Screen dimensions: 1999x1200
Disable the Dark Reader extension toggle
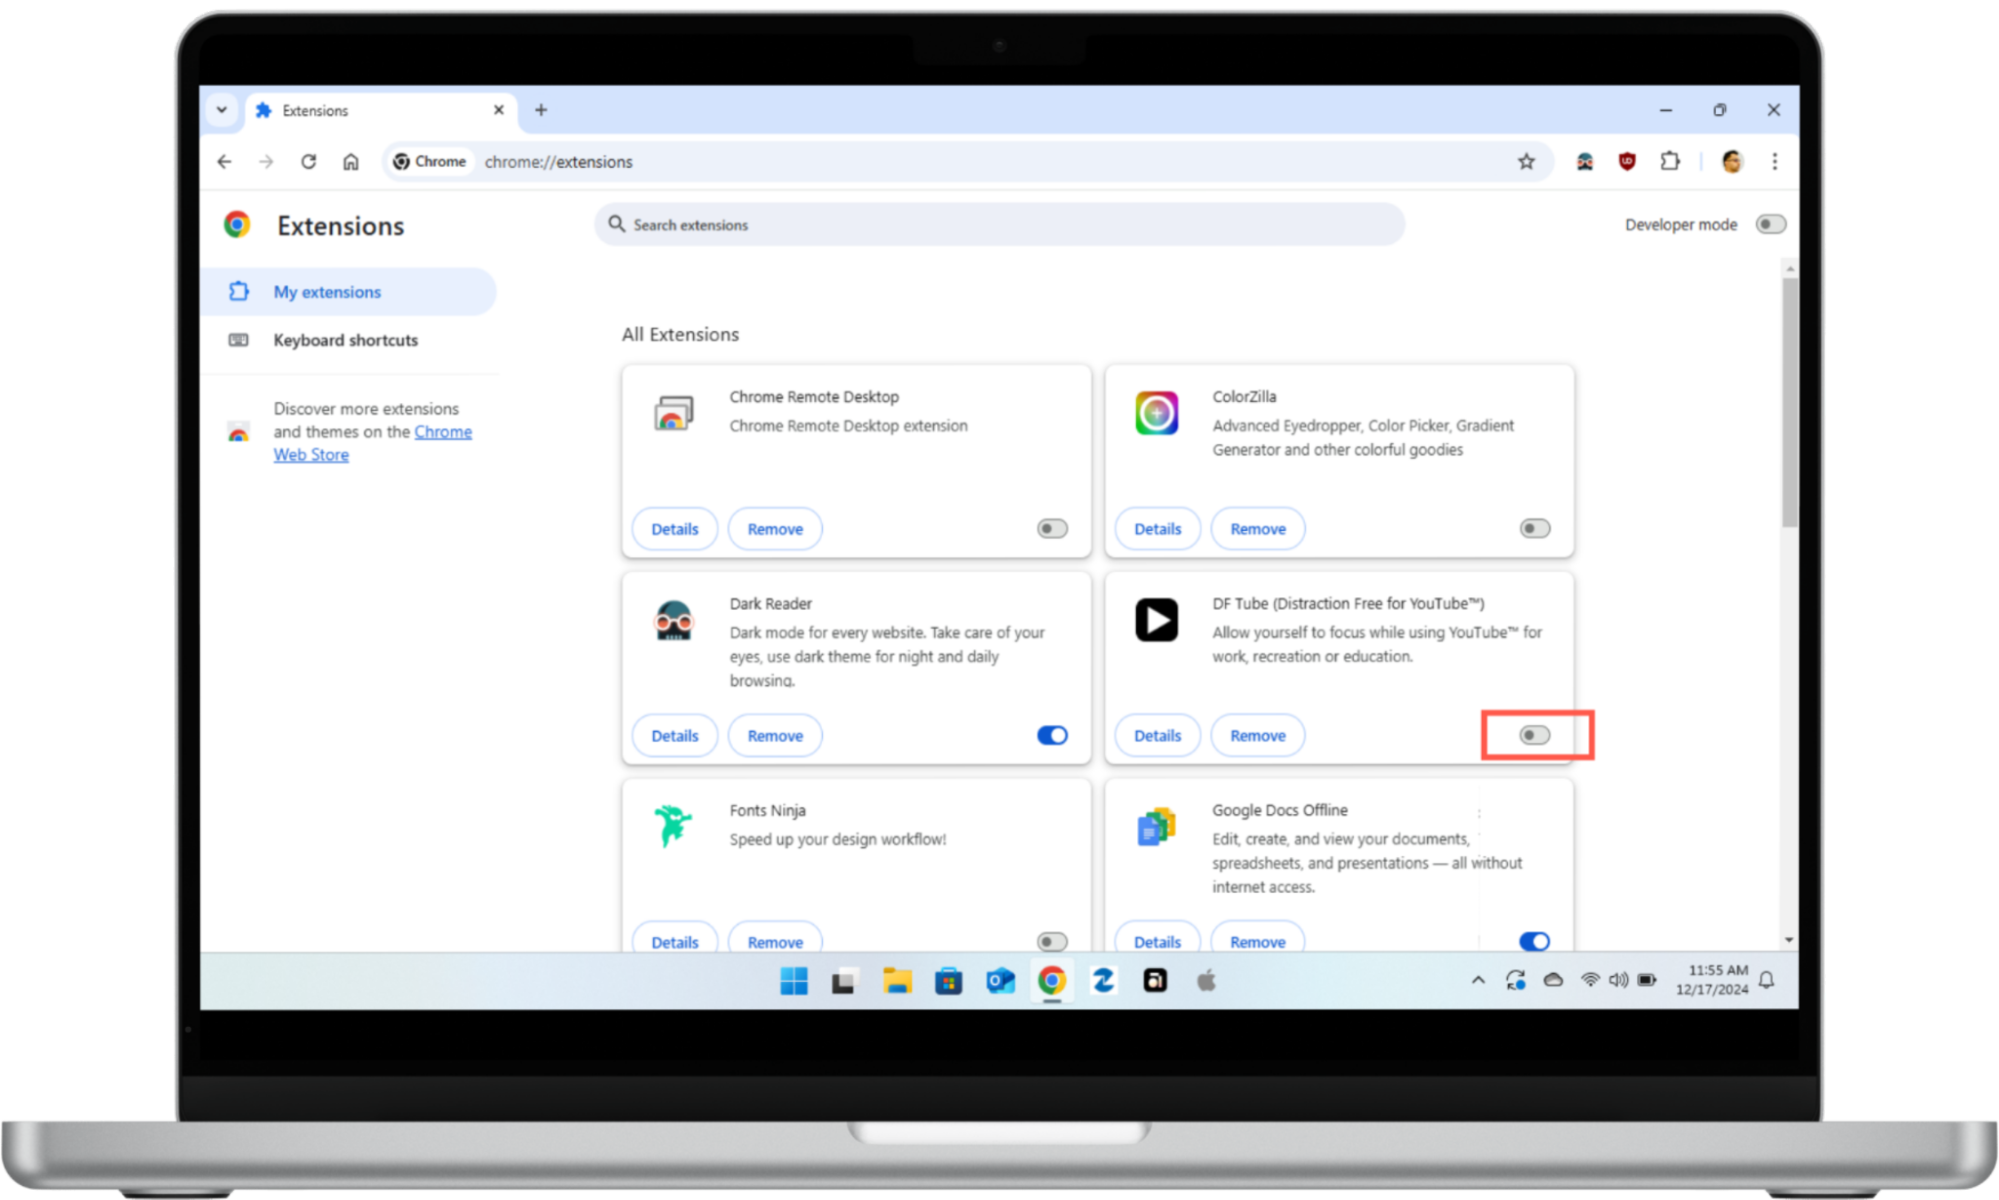pos(1052,735)
